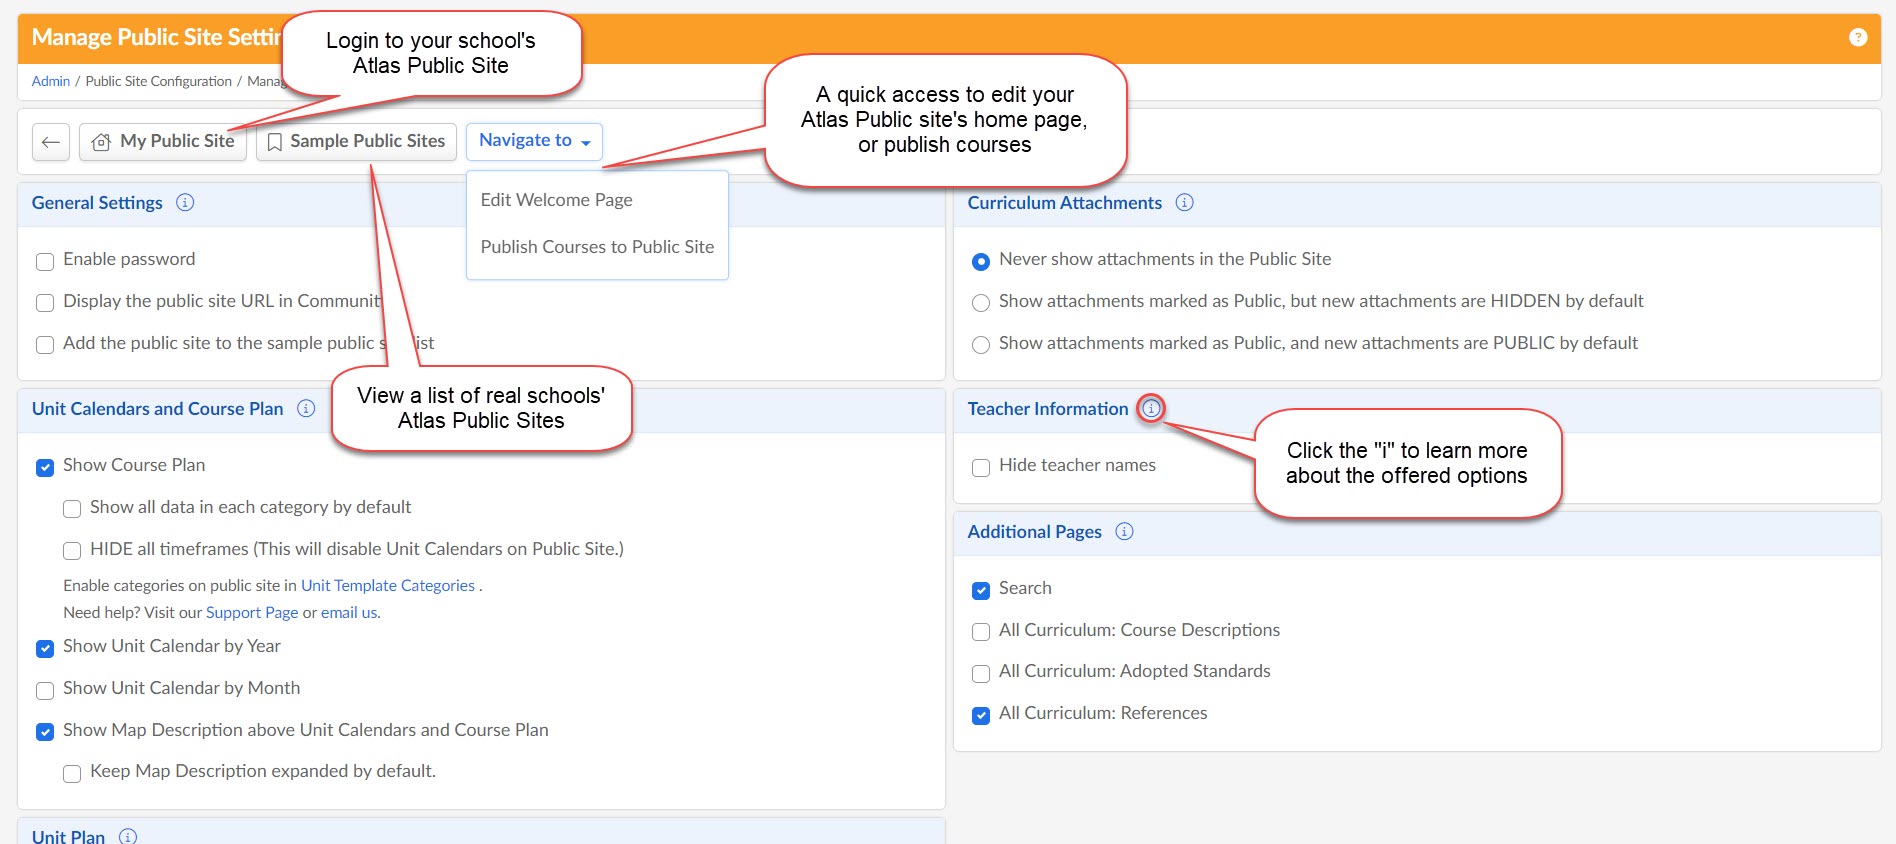
Task: Open help question mark icon in header
Action: pyautogui.click(x=1858, y=37)
